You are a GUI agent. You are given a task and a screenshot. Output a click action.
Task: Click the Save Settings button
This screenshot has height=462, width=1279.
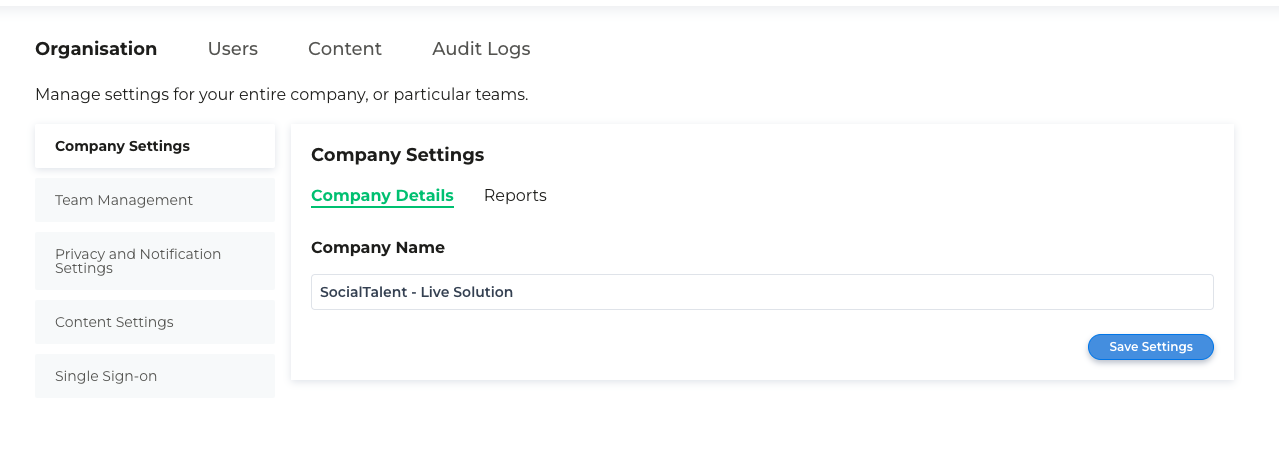click(1151, 347)
